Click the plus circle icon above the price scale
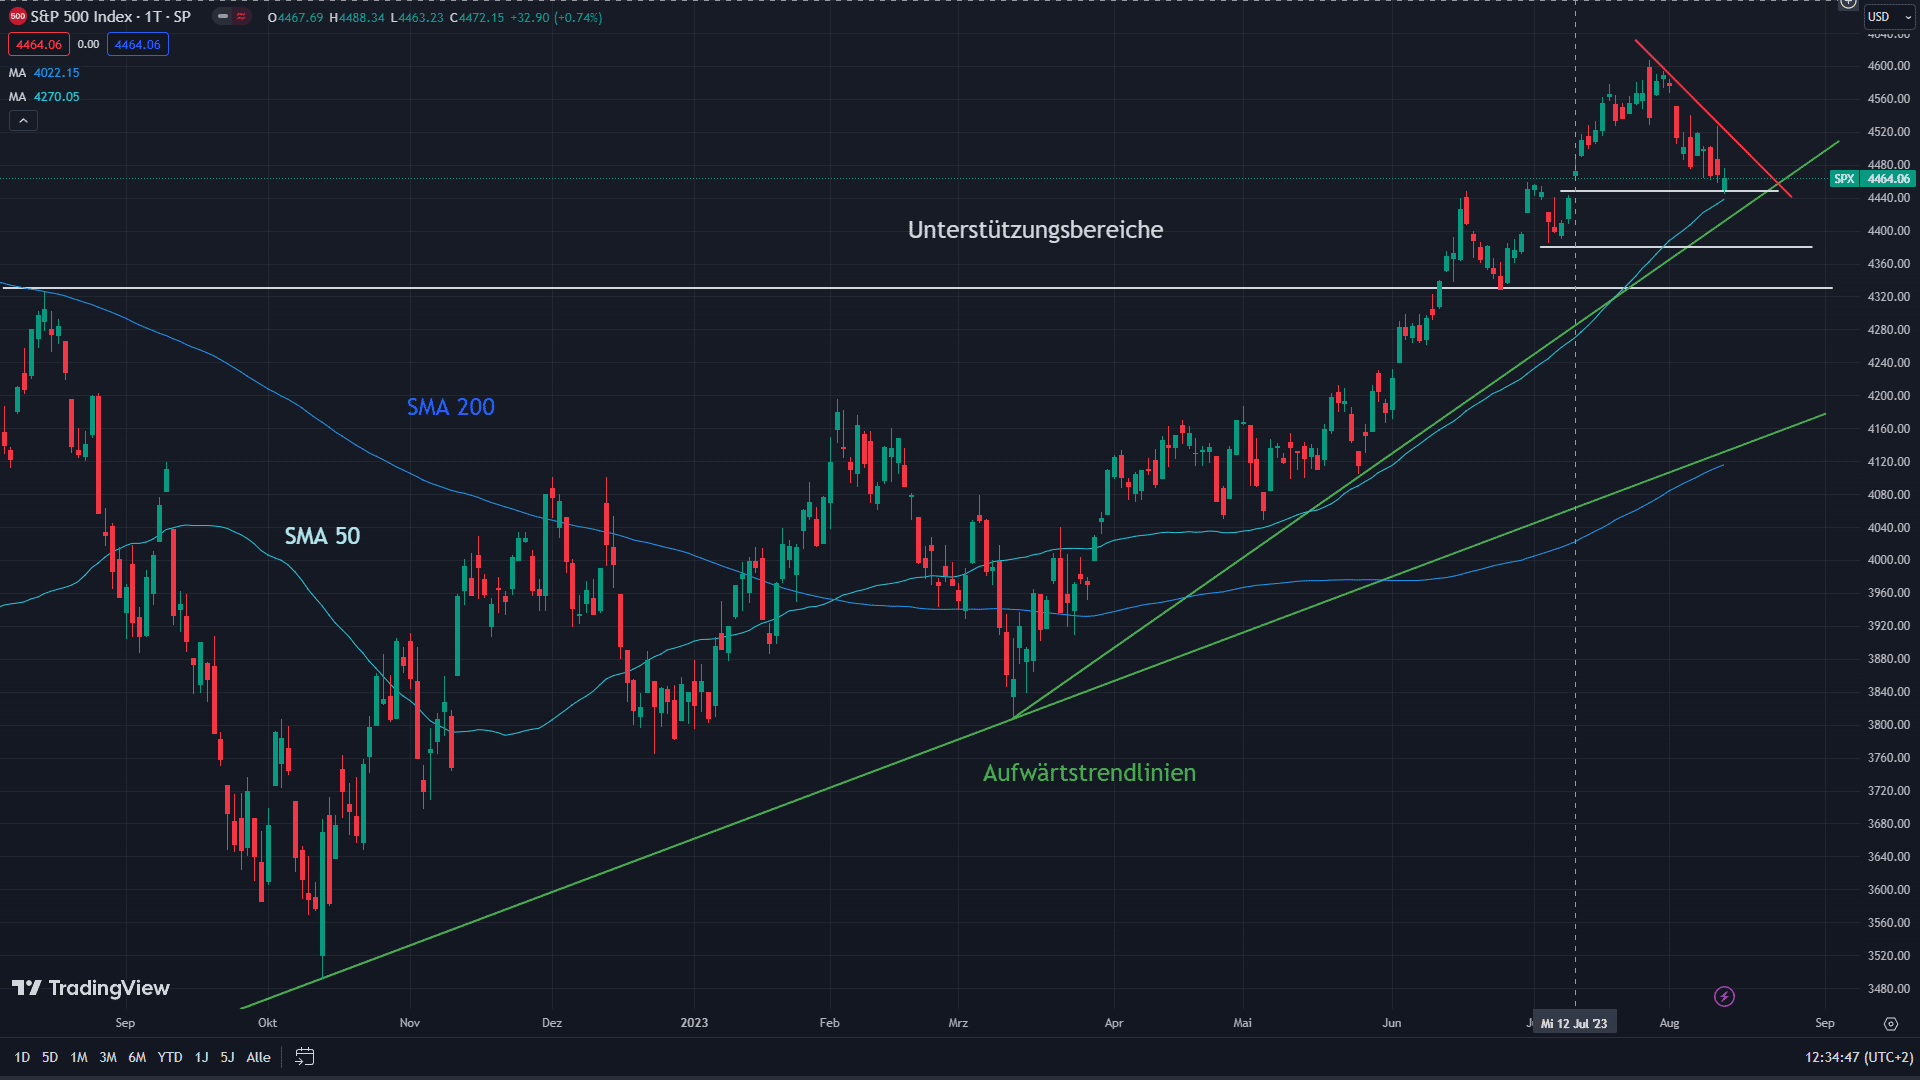 click(1848, 3)
